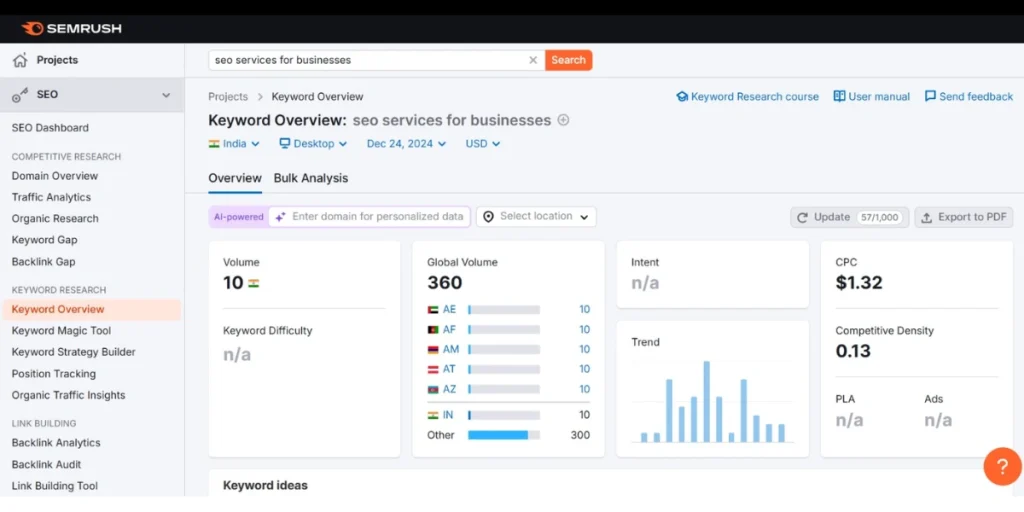Viewport: 1024px width, 512px height.
Task: Click the User manual book icon
Action: point(839,97)
